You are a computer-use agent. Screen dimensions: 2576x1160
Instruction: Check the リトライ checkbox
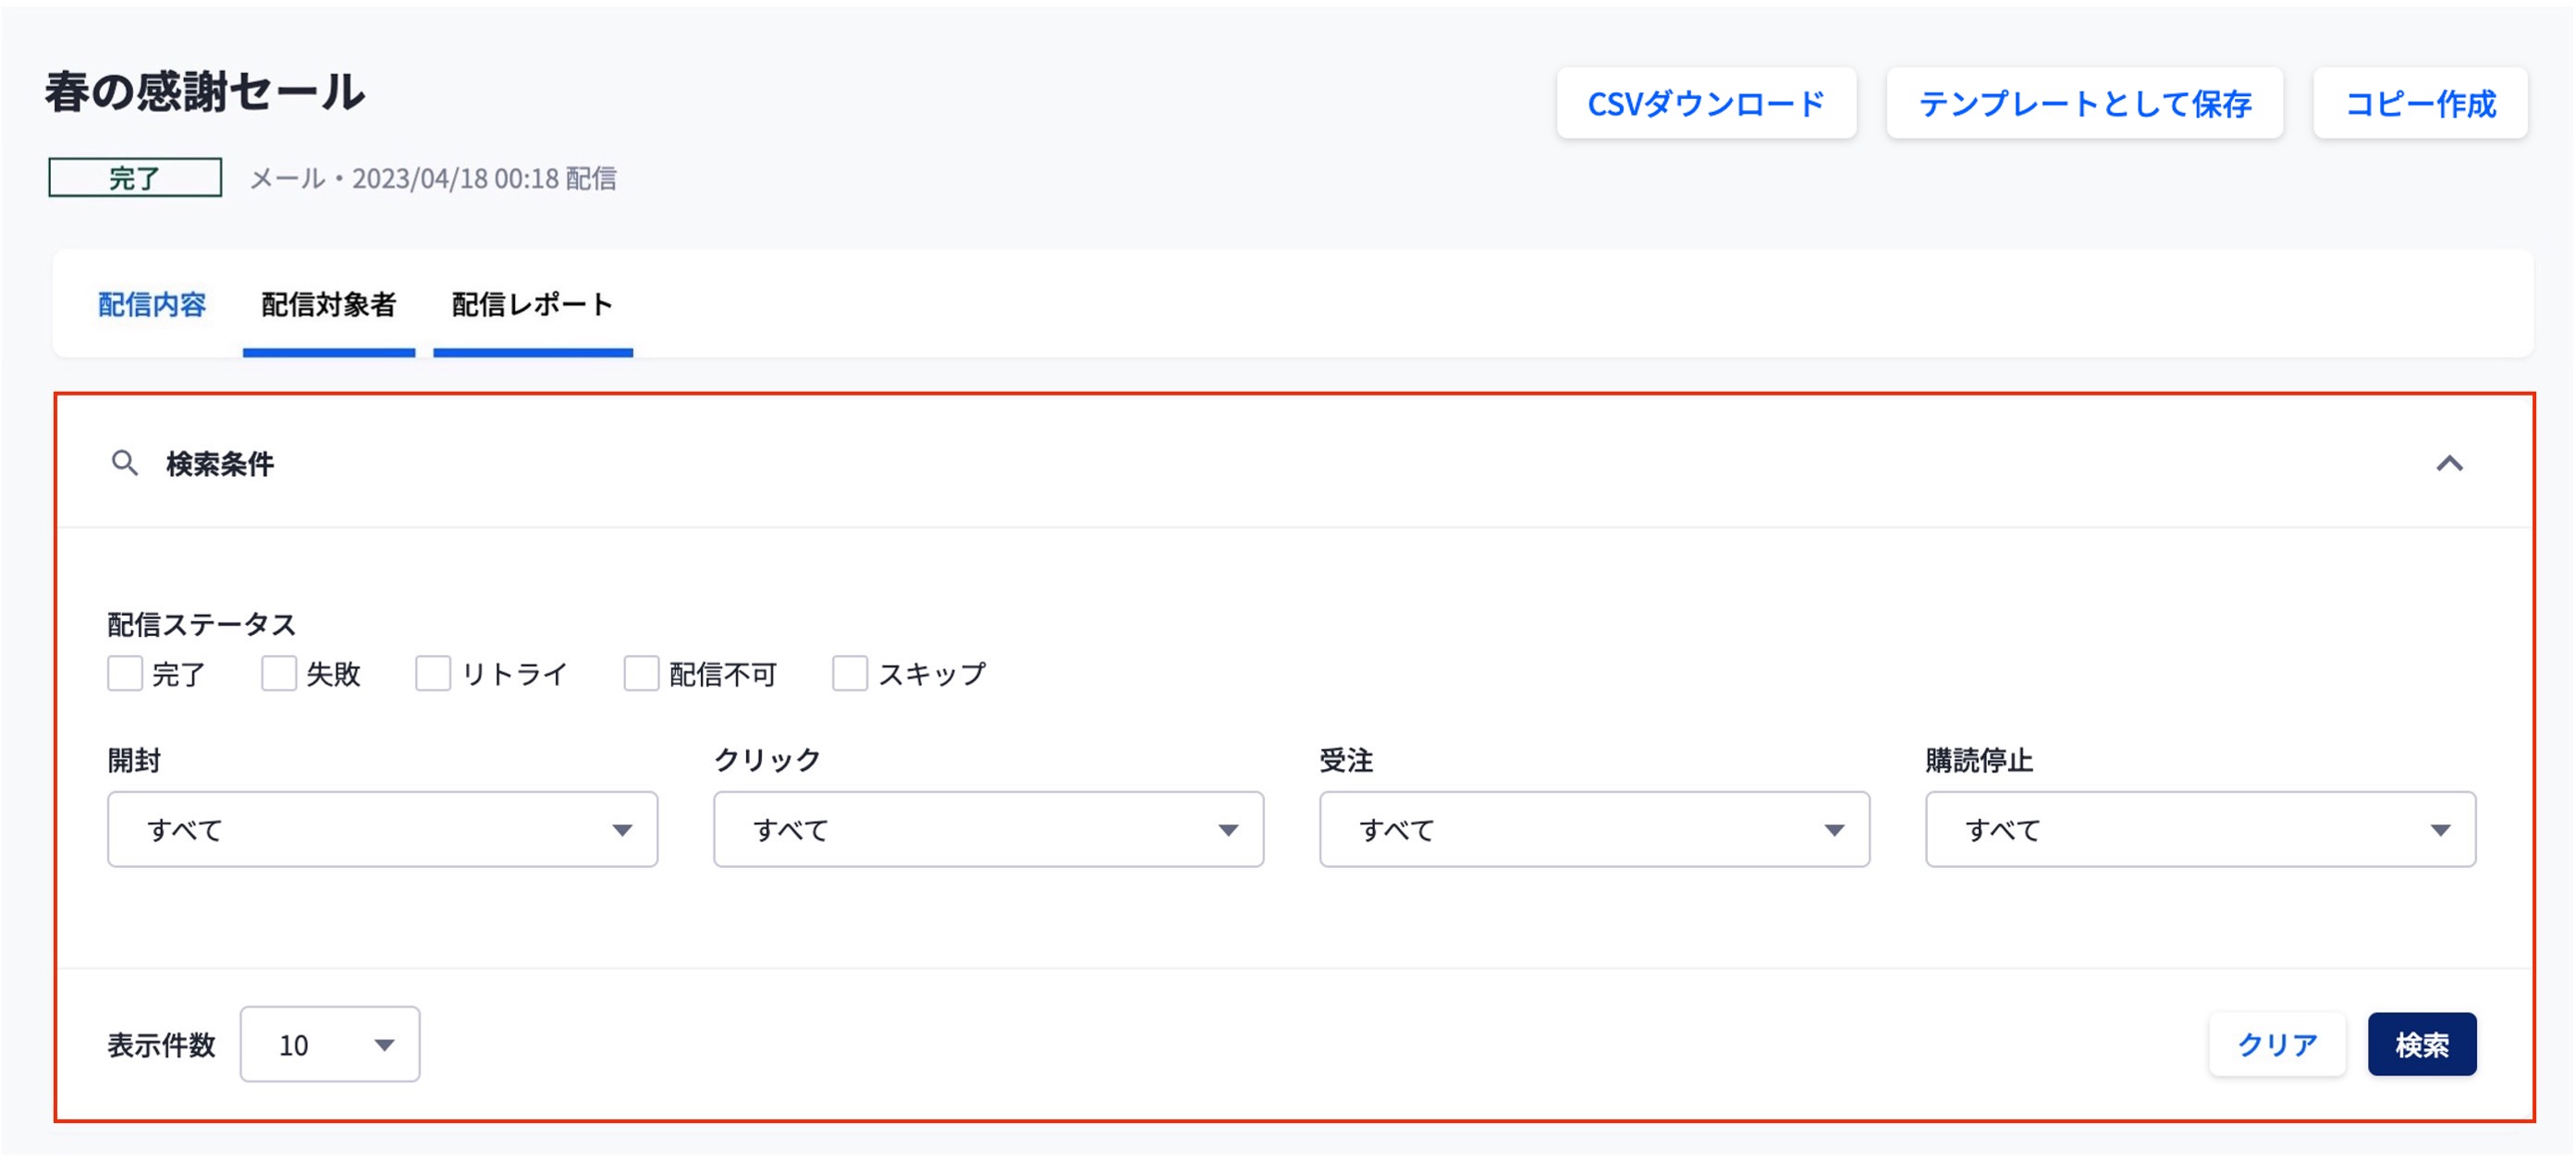(x=434, y=675)
